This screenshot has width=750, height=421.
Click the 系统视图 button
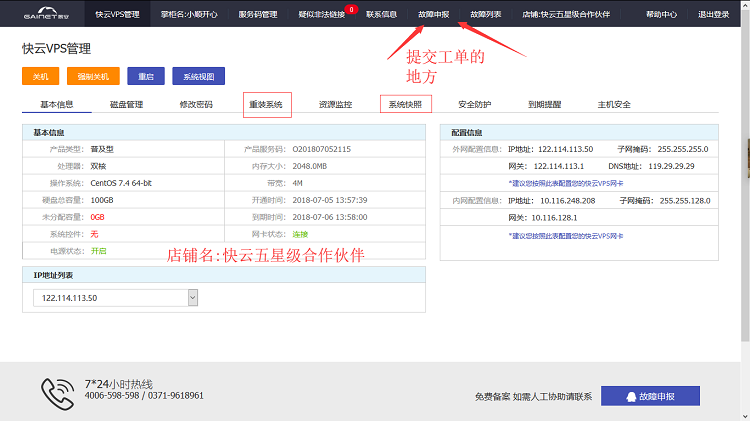[199, 76]
